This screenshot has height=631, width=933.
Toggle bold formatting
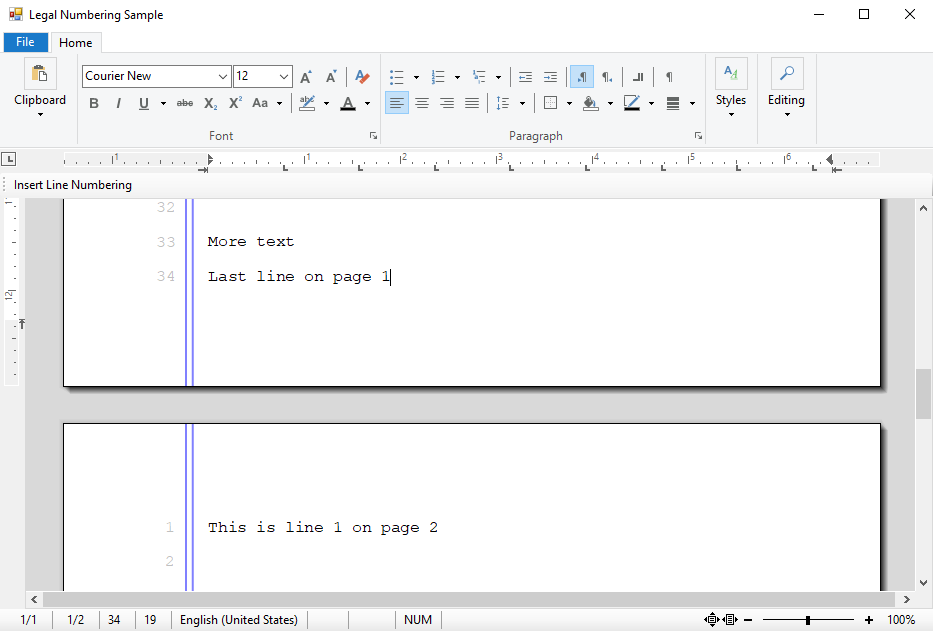coord(93,103)
